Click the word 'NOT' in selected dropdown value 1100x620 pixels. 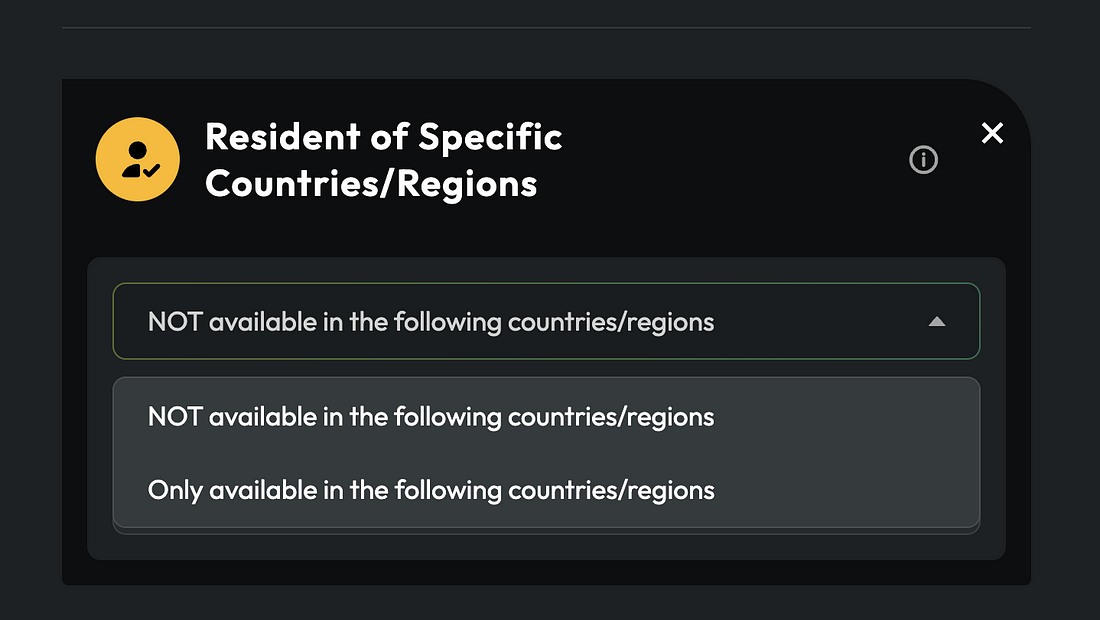(x=175, y=322)
